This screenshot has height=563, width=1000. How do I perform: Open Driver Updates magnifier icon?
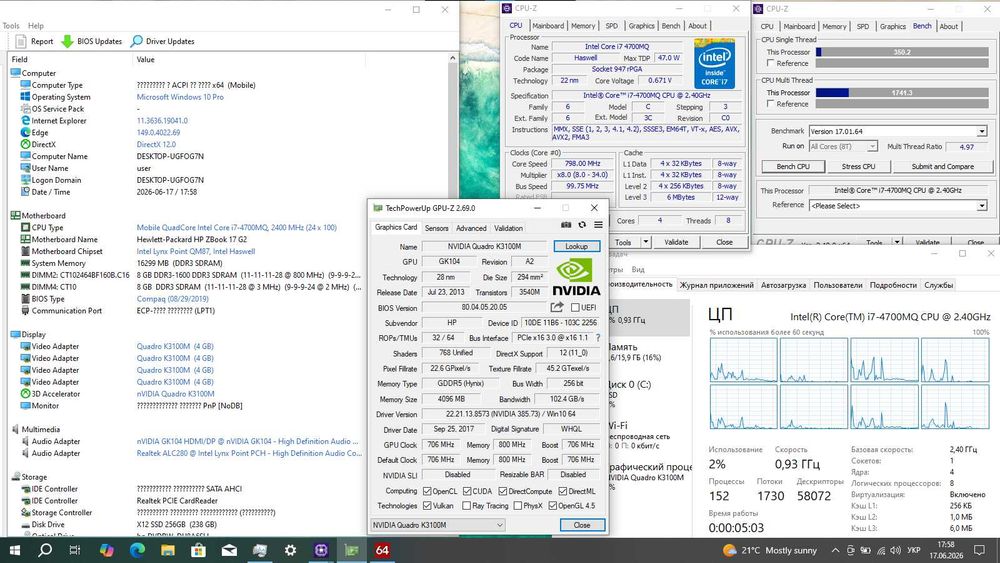pyautogui.click(x=136, y=41)
